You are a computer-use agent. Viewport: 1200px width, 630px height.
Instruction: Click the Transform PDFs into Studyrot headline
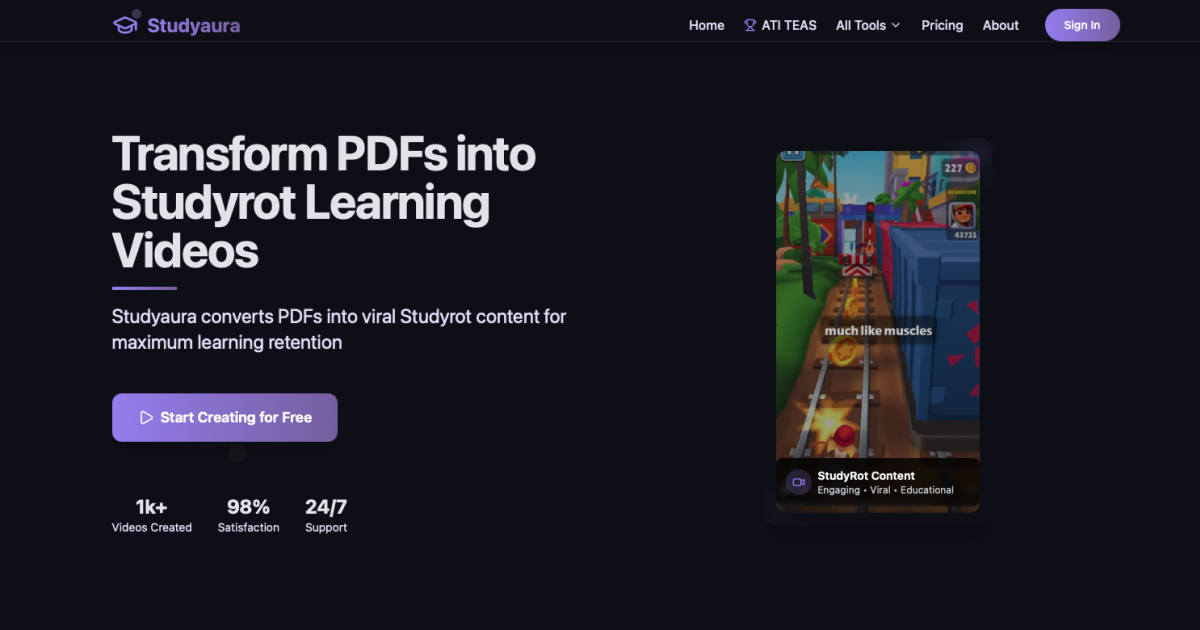324,203
